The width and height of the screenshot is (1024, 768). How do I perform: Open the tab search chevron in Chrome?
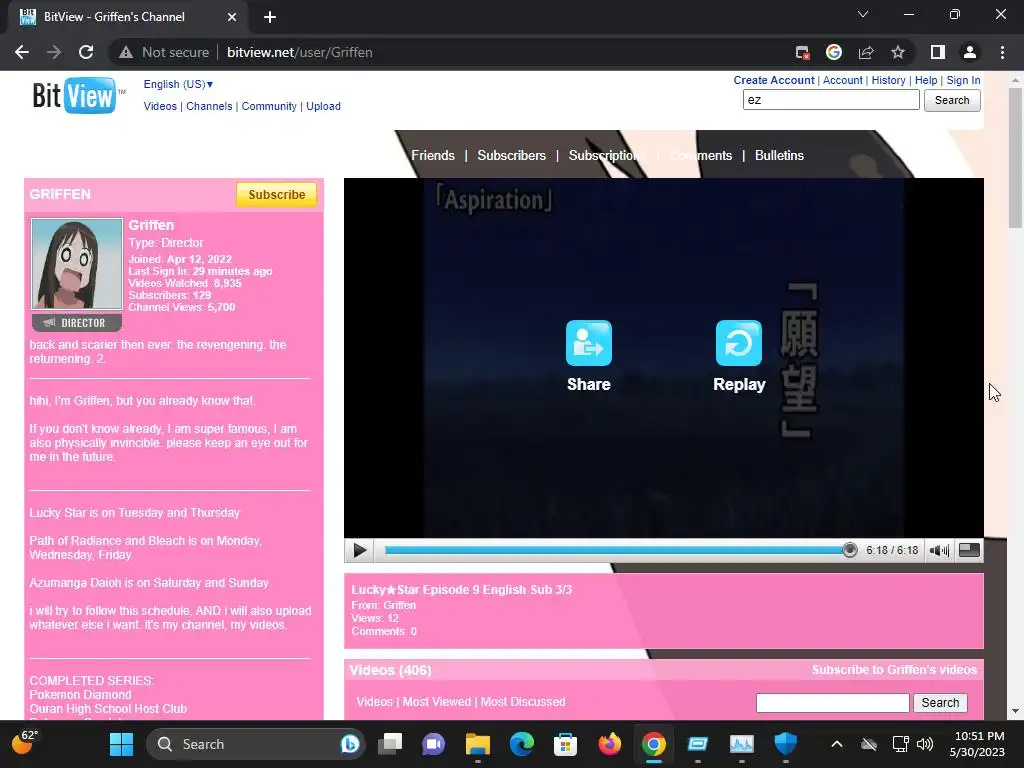[x=863, y=14]
